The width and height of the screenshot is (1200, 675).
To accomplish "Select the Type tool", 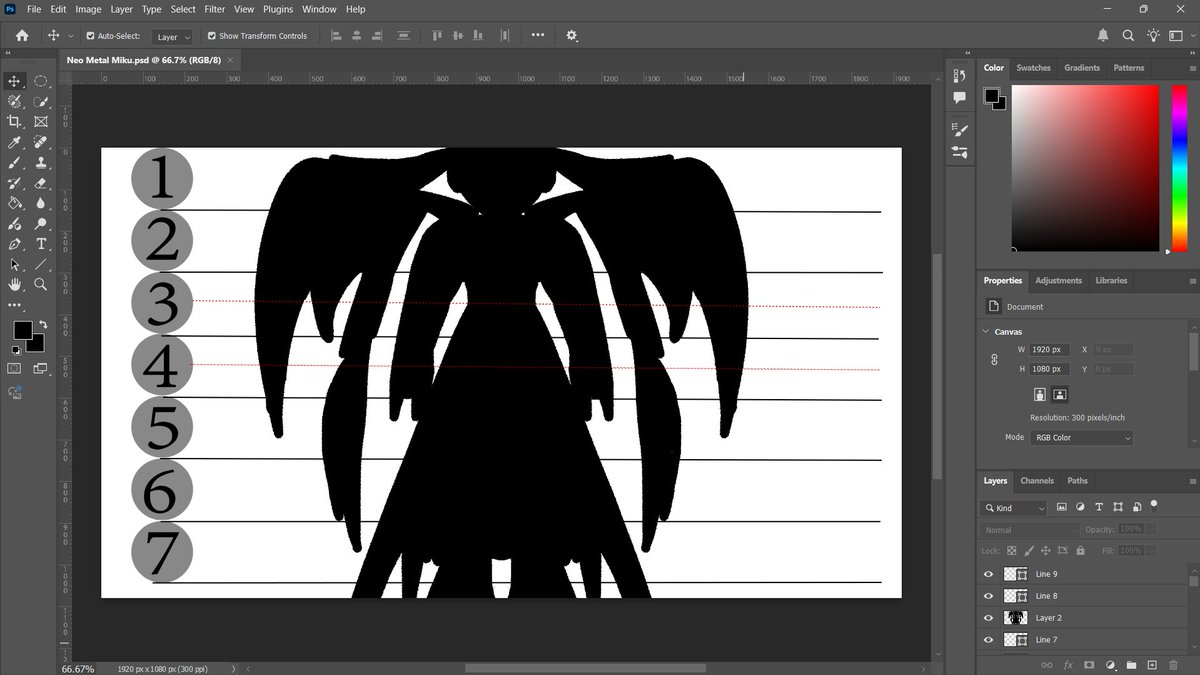I will coord(41,244).
